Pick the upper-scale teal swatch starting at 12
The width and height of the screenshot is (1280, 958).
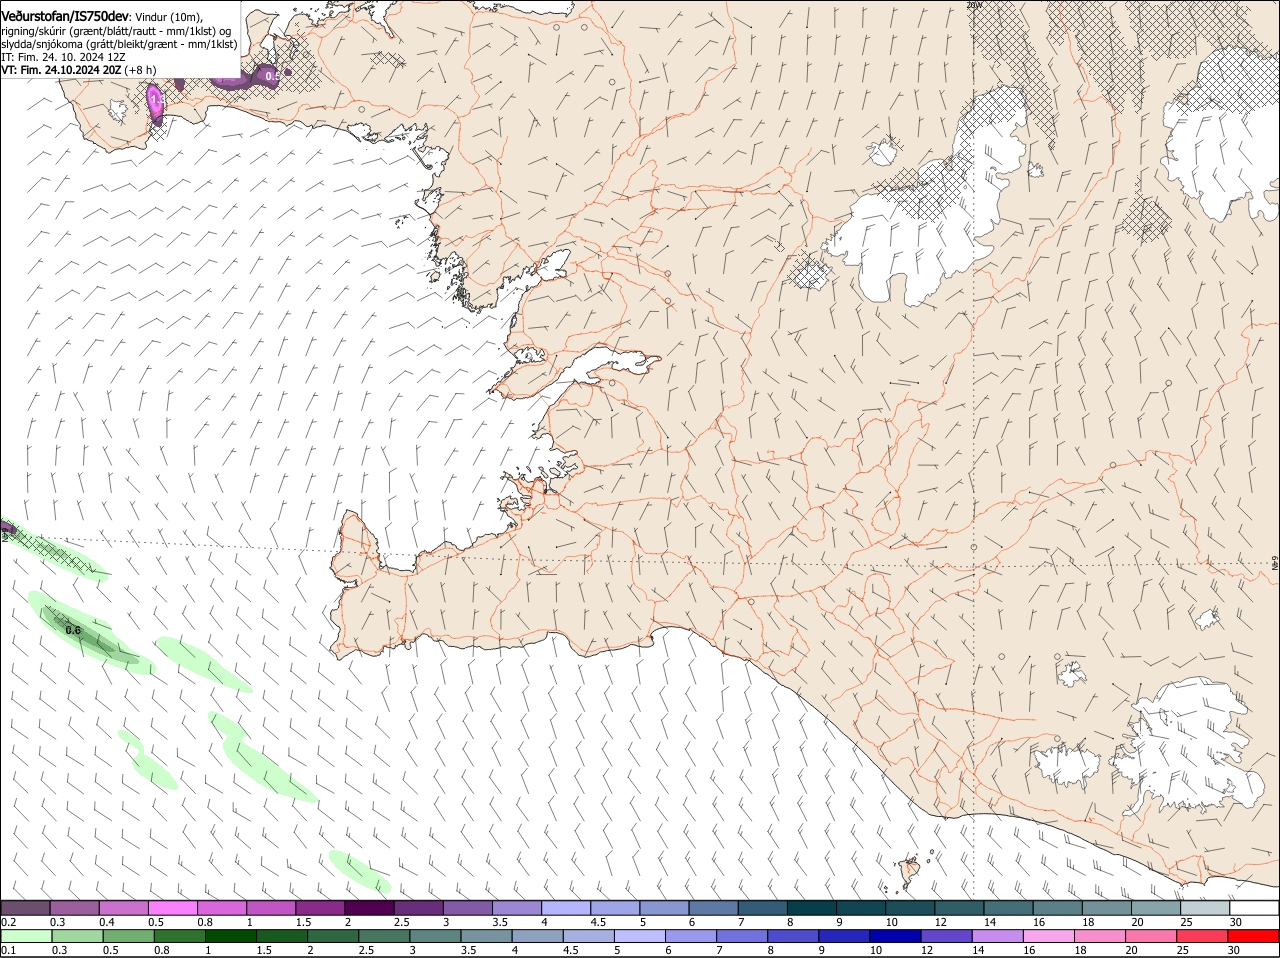click(959, 907)
